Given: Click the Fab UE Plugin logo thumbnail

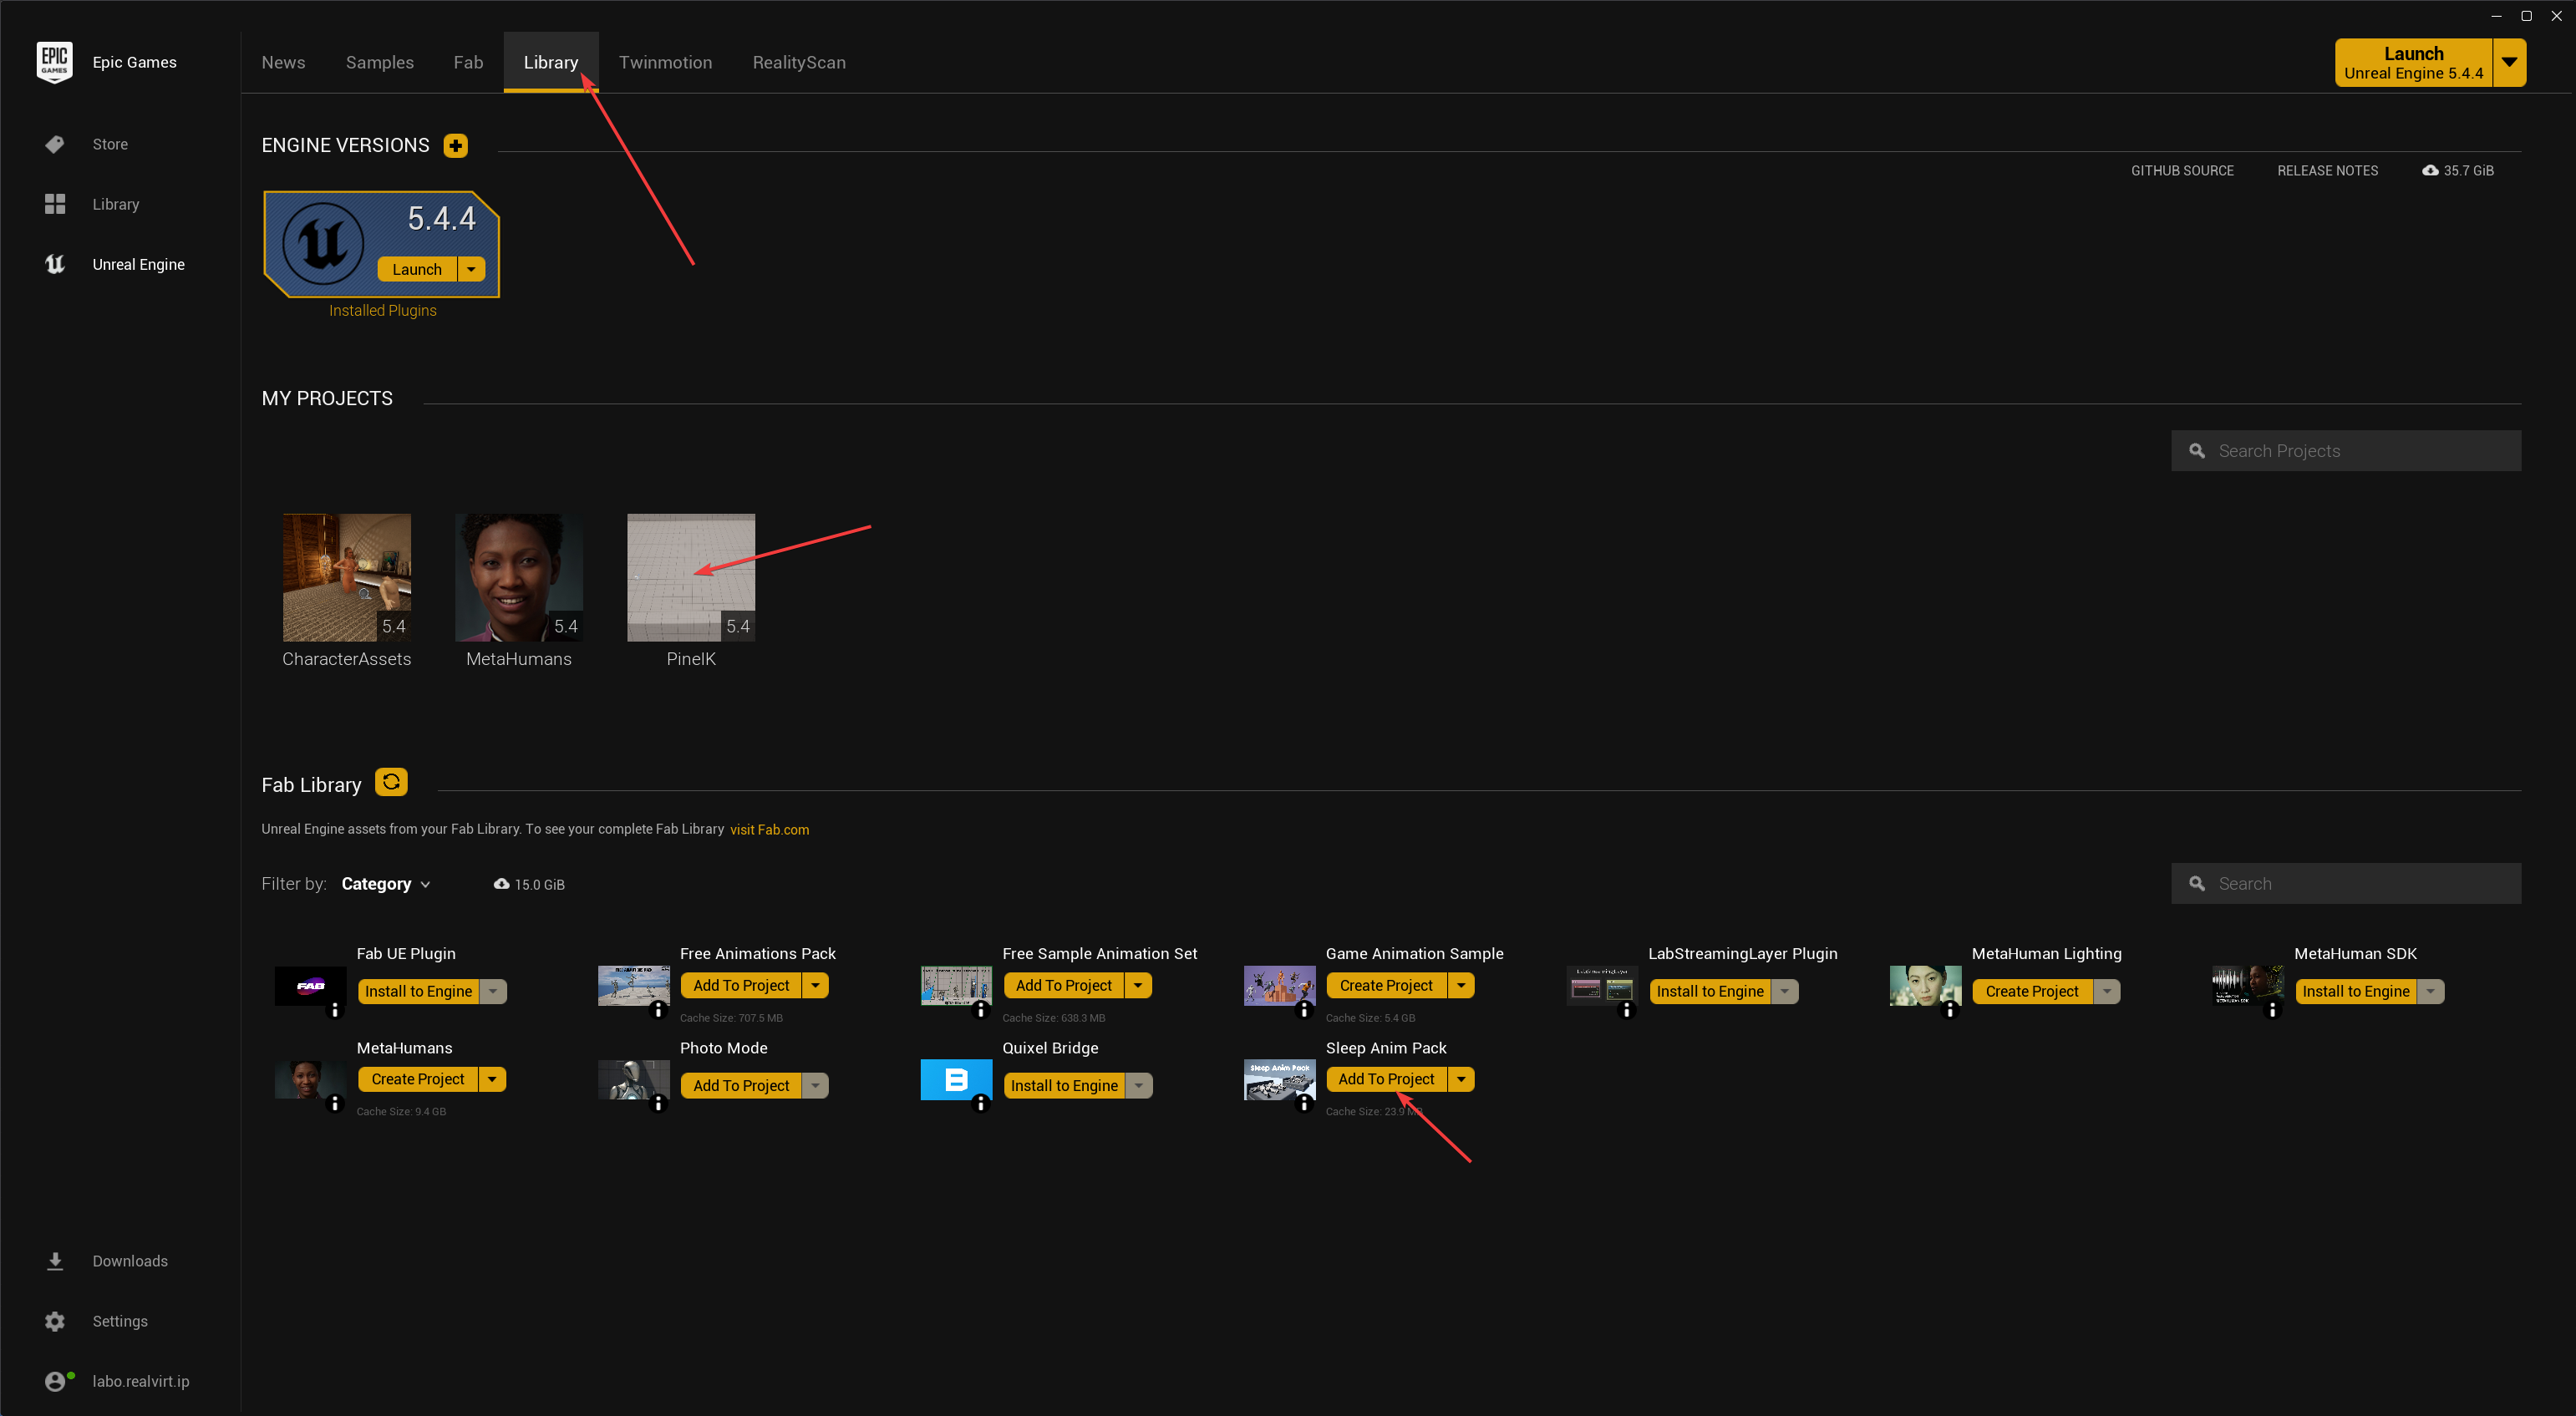Looking at the screenshot, I should [310, 986].
